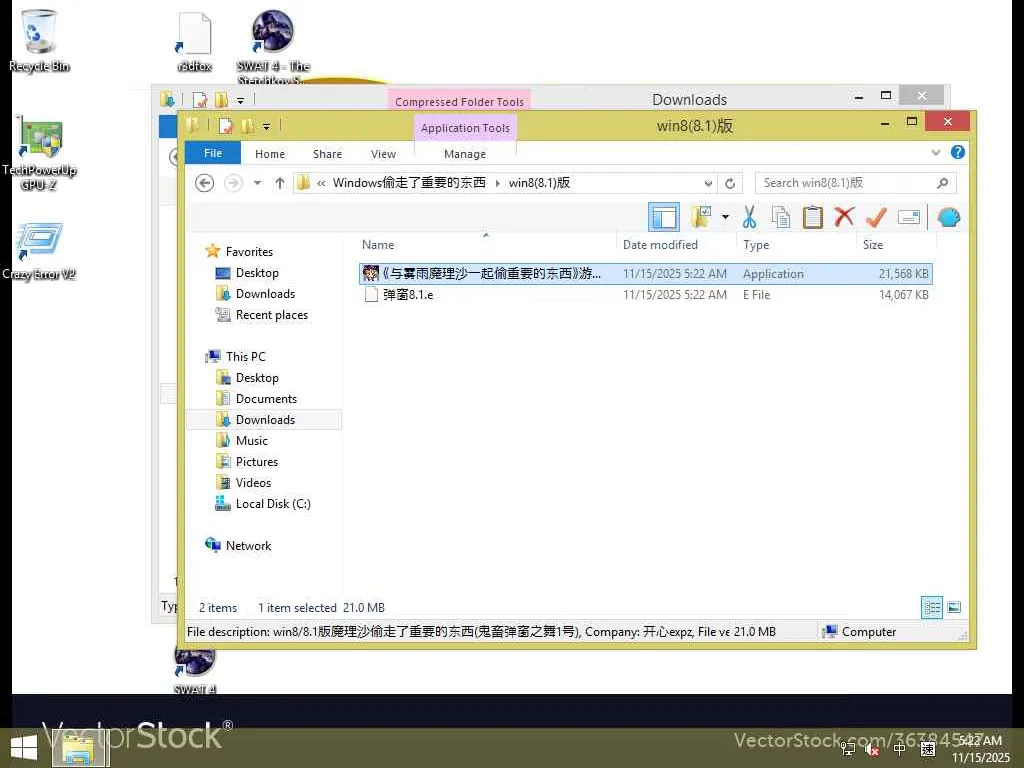The width and height of the screenshot is (1024, 768).
Task: Open Local Disk (C:) in sidebar
Action: tap(272, 504)
